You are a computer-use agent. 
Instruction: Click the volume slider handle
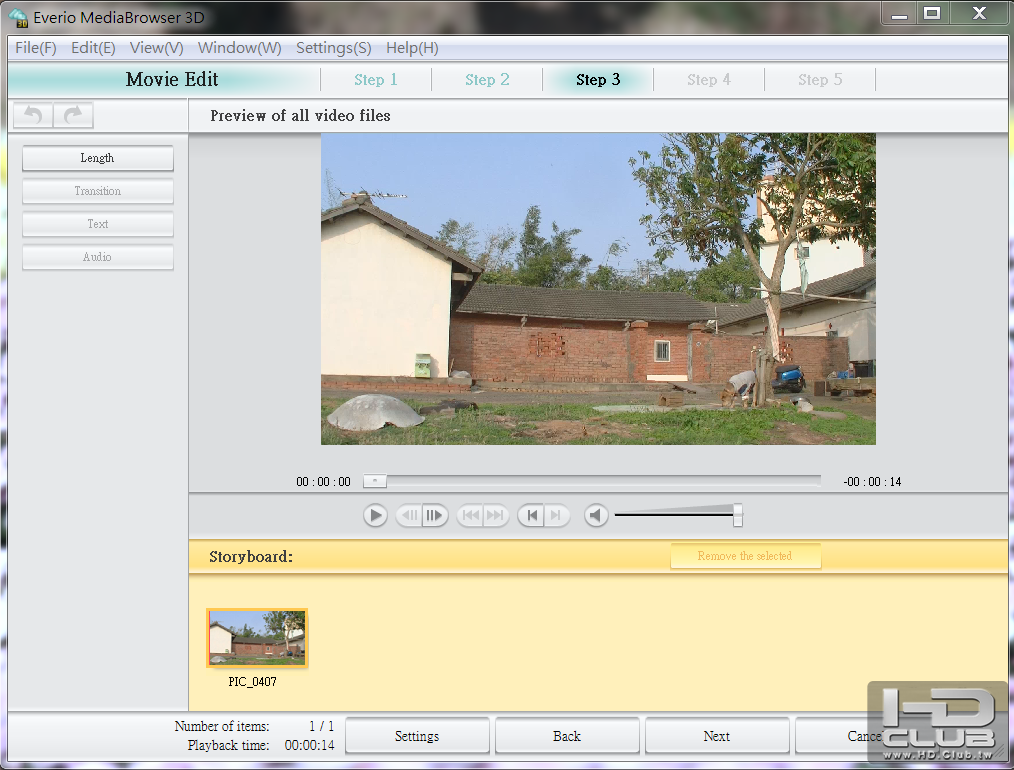[738, 515]
